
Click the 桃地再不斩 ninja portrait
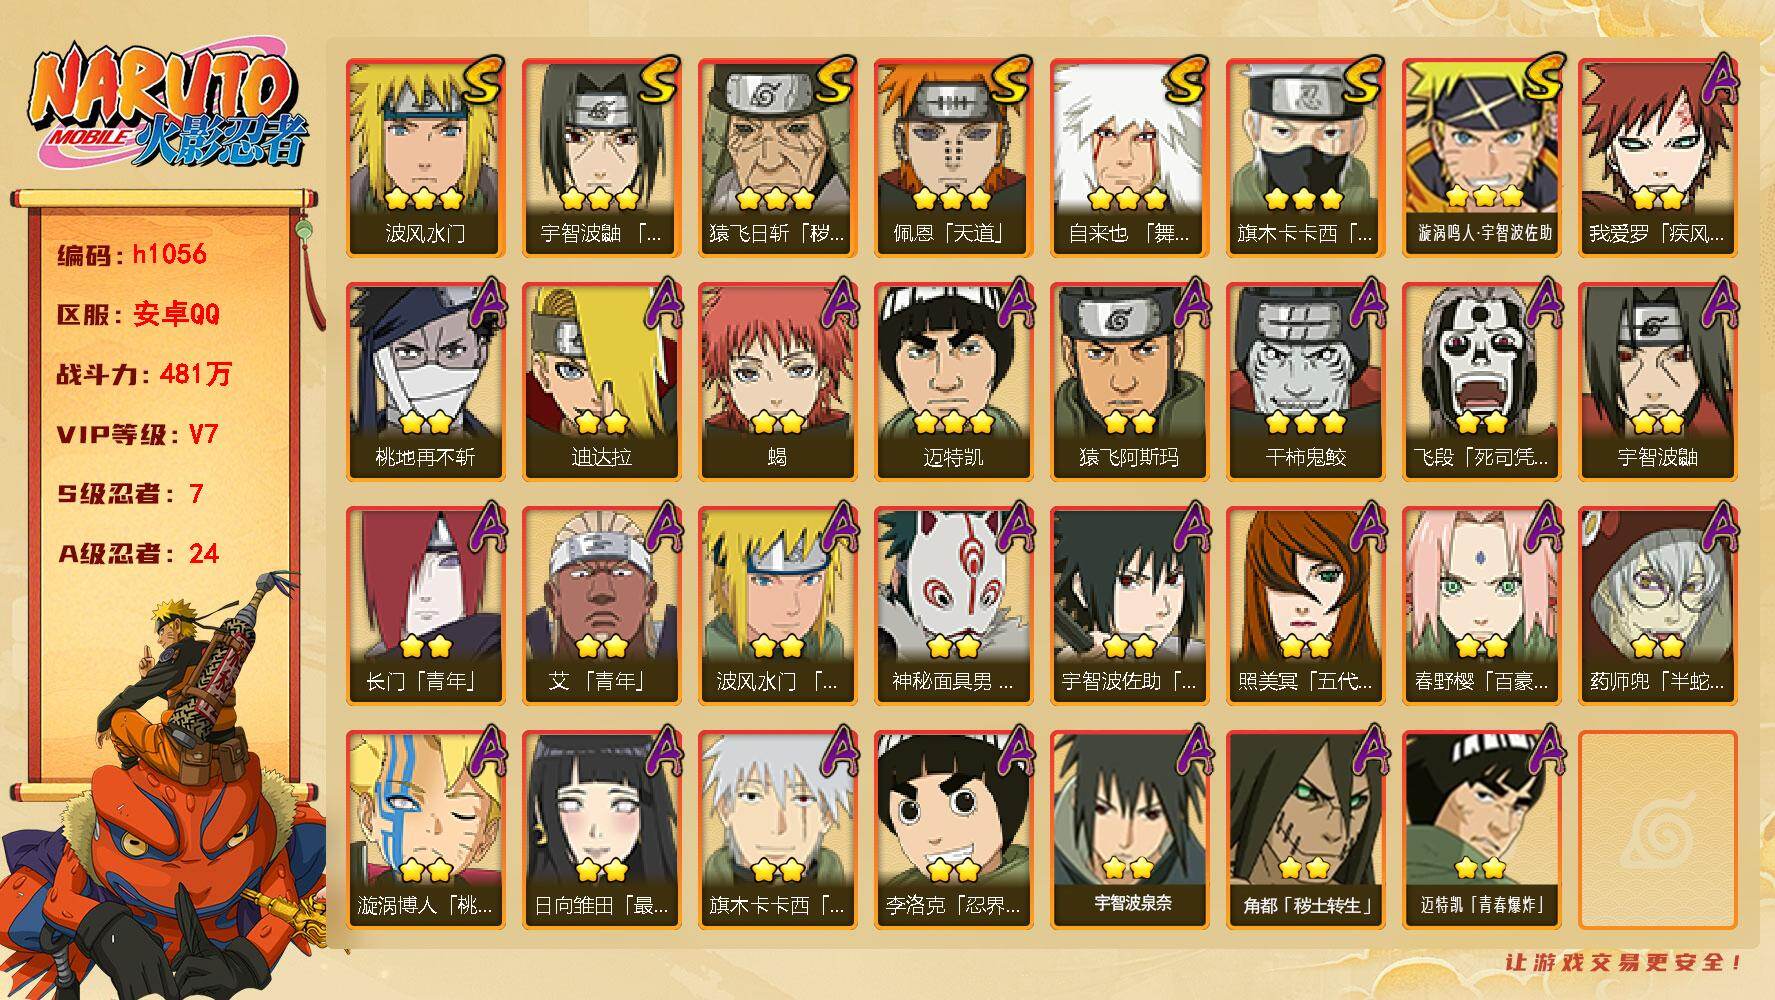pyautogui.click(x=425, y=382)
